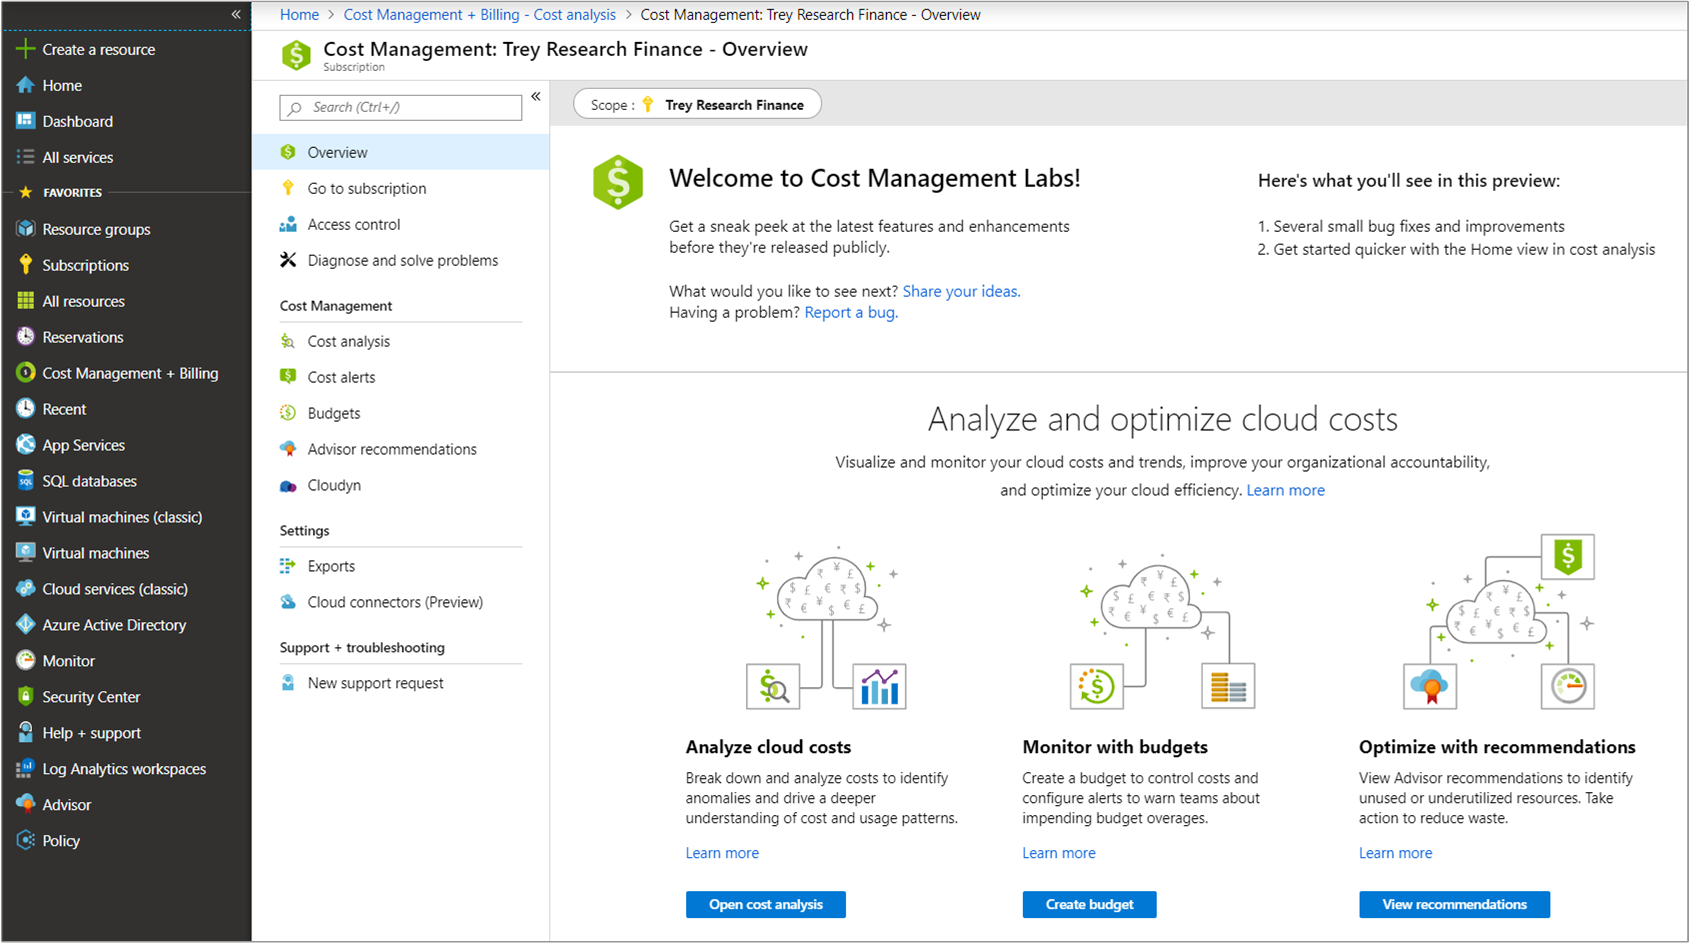Open the Advisor icon in the sidebar
Screen dimensions: 1690x943
click(25, 805)
